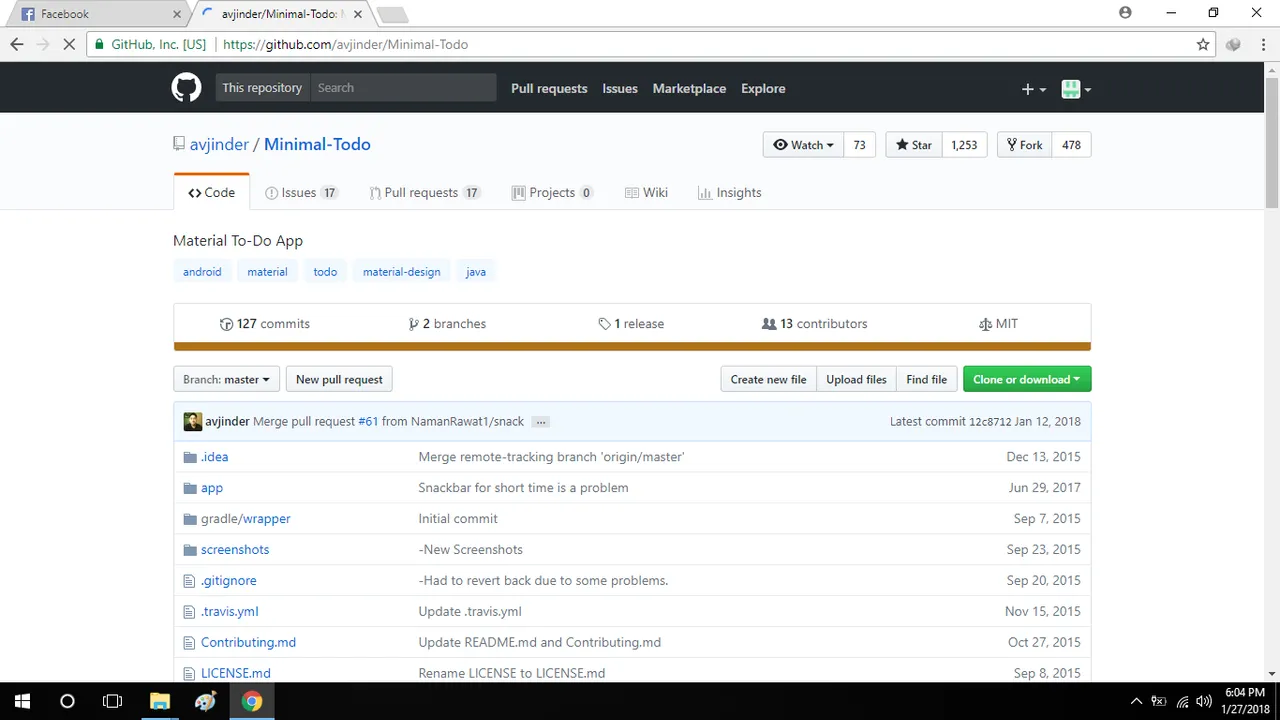1280x720 pixels.
Task: Go back using the browser back arrow
Action: (x=17, y=44)
